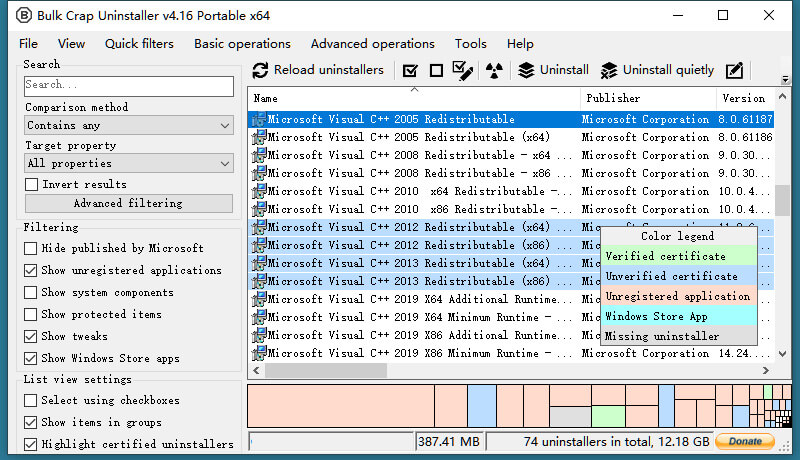Click the deselect-all empty square icon
800x460 pixels.
click(x=436, y=70)
